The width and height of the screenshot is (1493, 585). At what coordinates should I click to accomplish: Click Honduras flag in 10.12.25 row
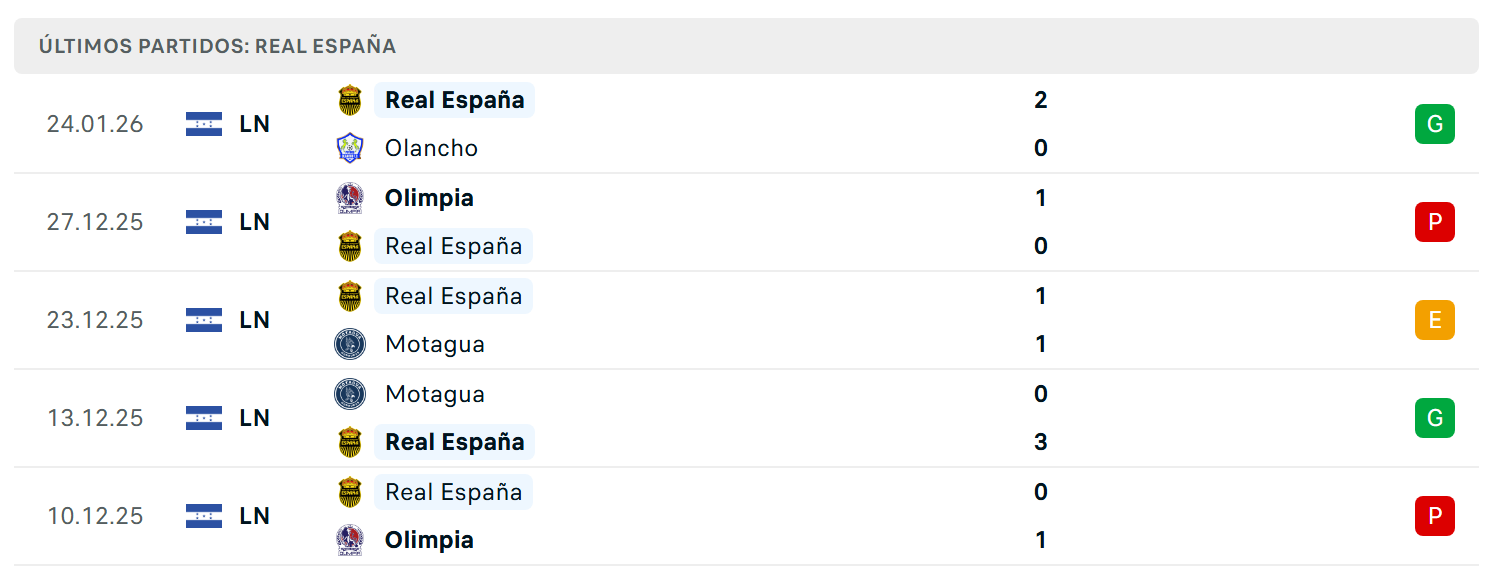(x=204, y=516)
